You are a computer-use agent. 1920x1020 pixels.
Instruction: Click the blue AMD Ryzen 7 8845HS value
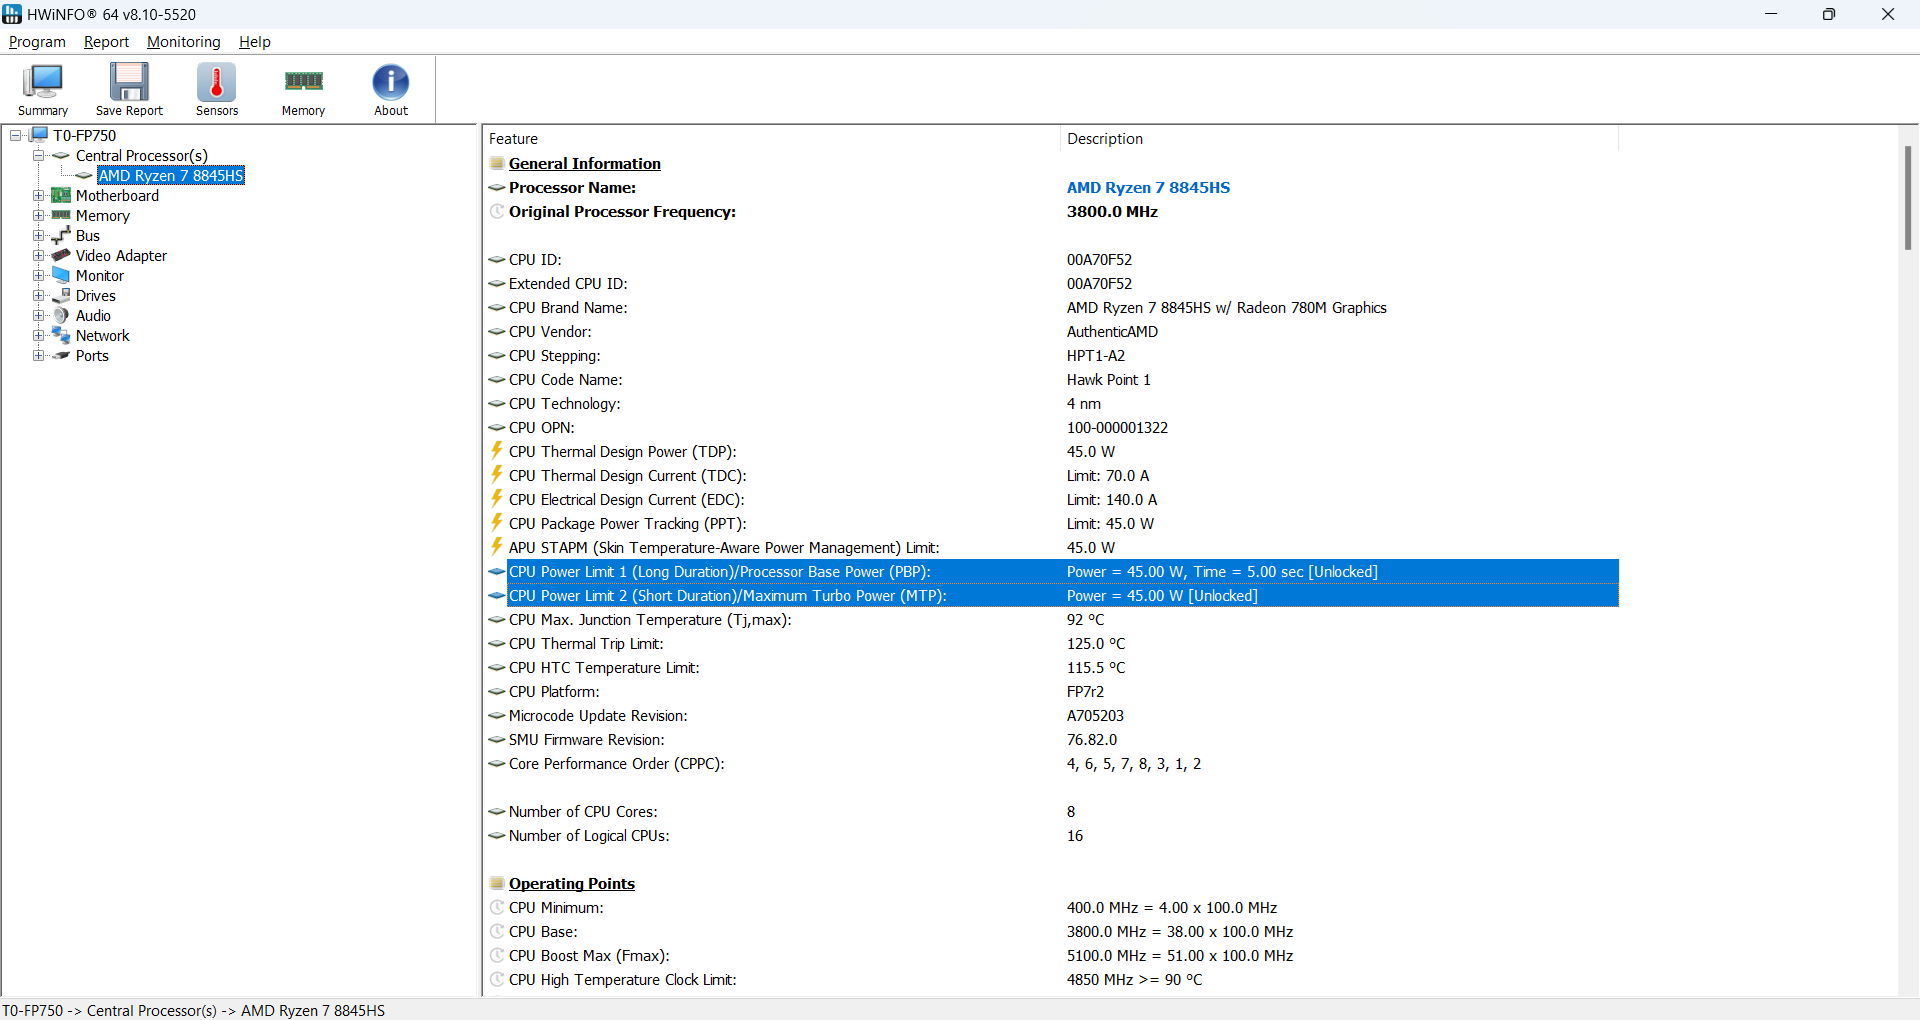pos(1148,187)
